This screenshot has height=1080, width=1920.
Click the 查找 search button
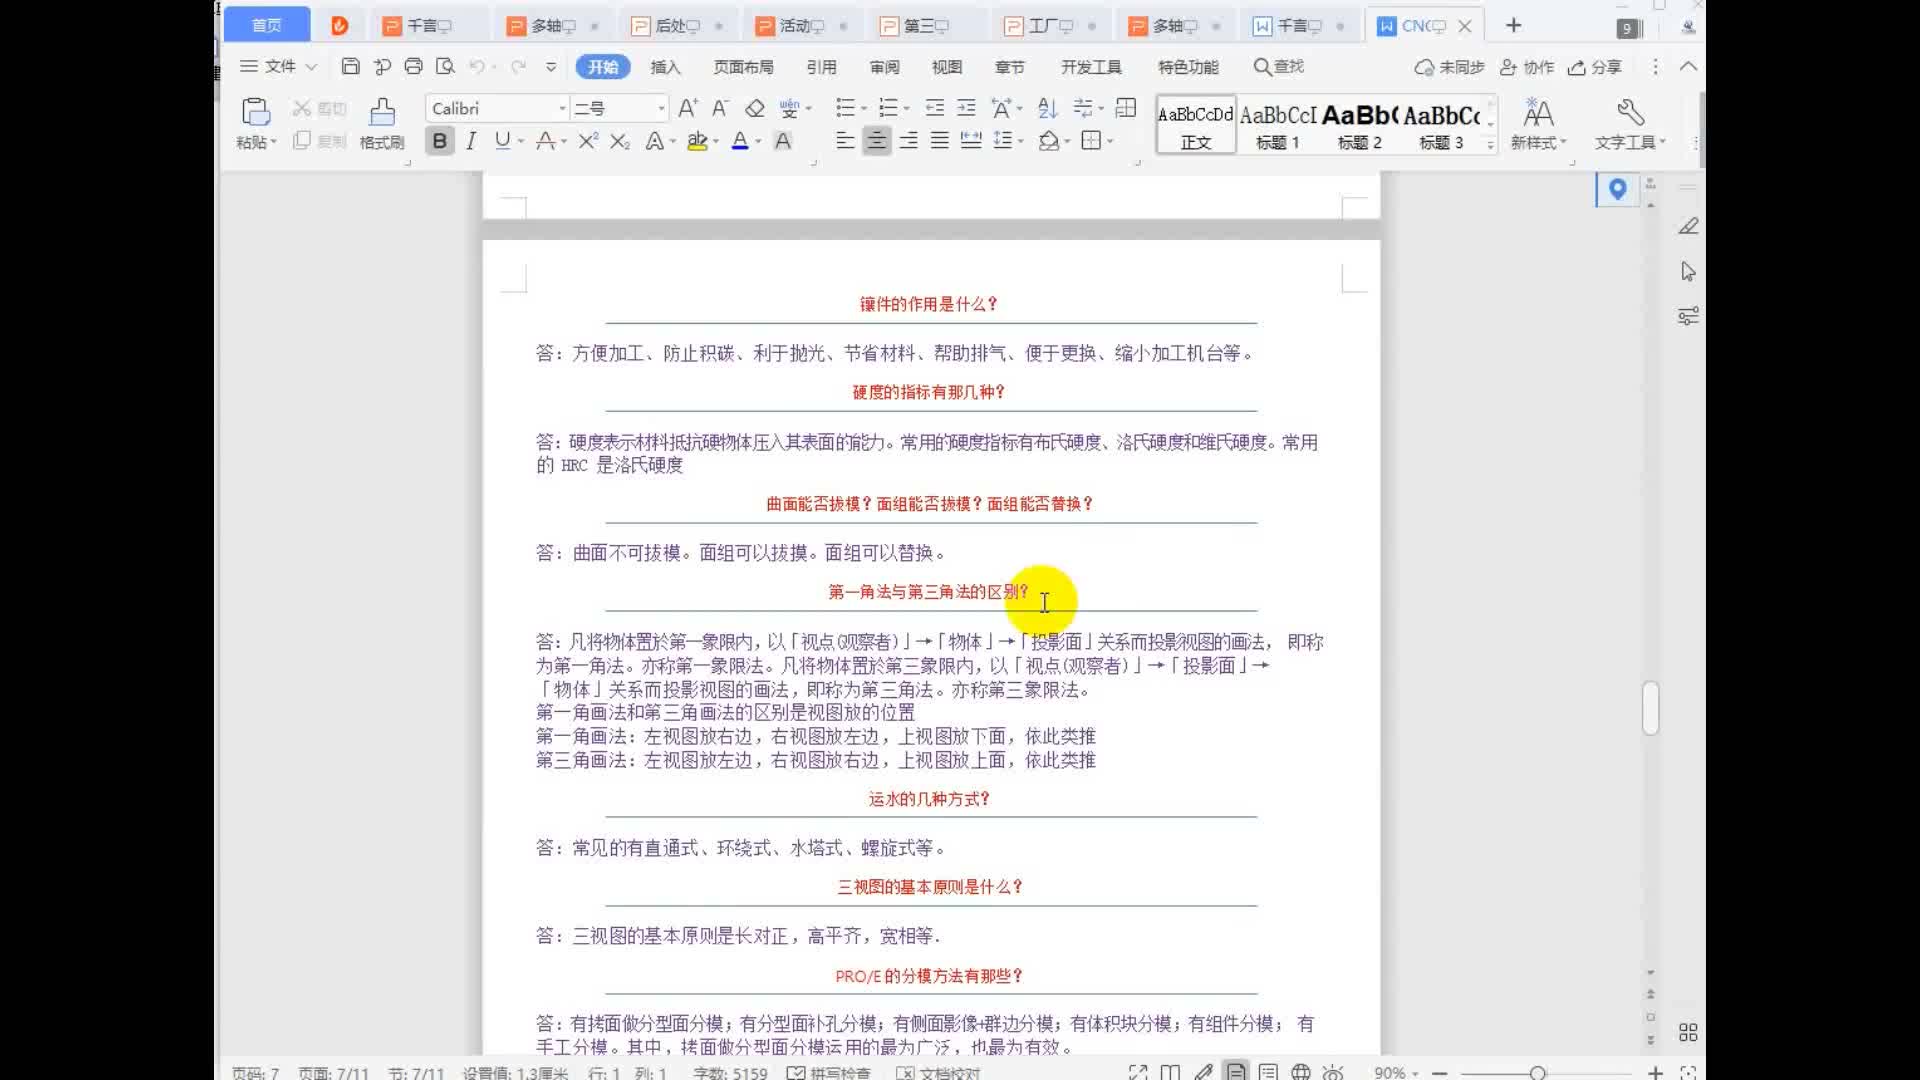point(1279,67)
